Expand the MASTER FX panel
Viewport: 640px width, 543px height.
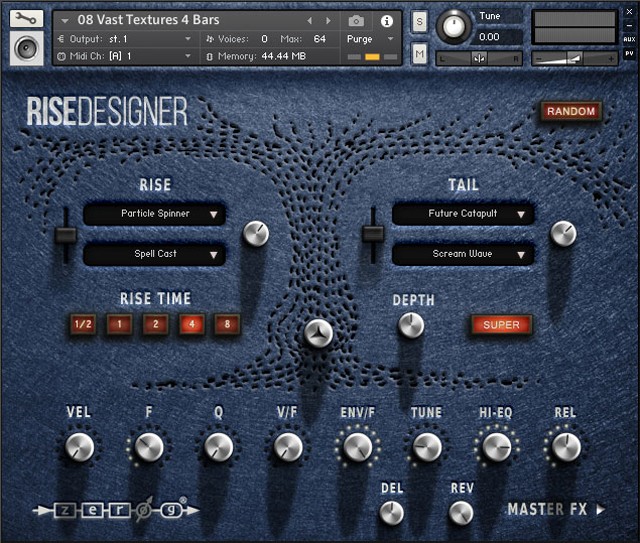[x=556, y=510]
